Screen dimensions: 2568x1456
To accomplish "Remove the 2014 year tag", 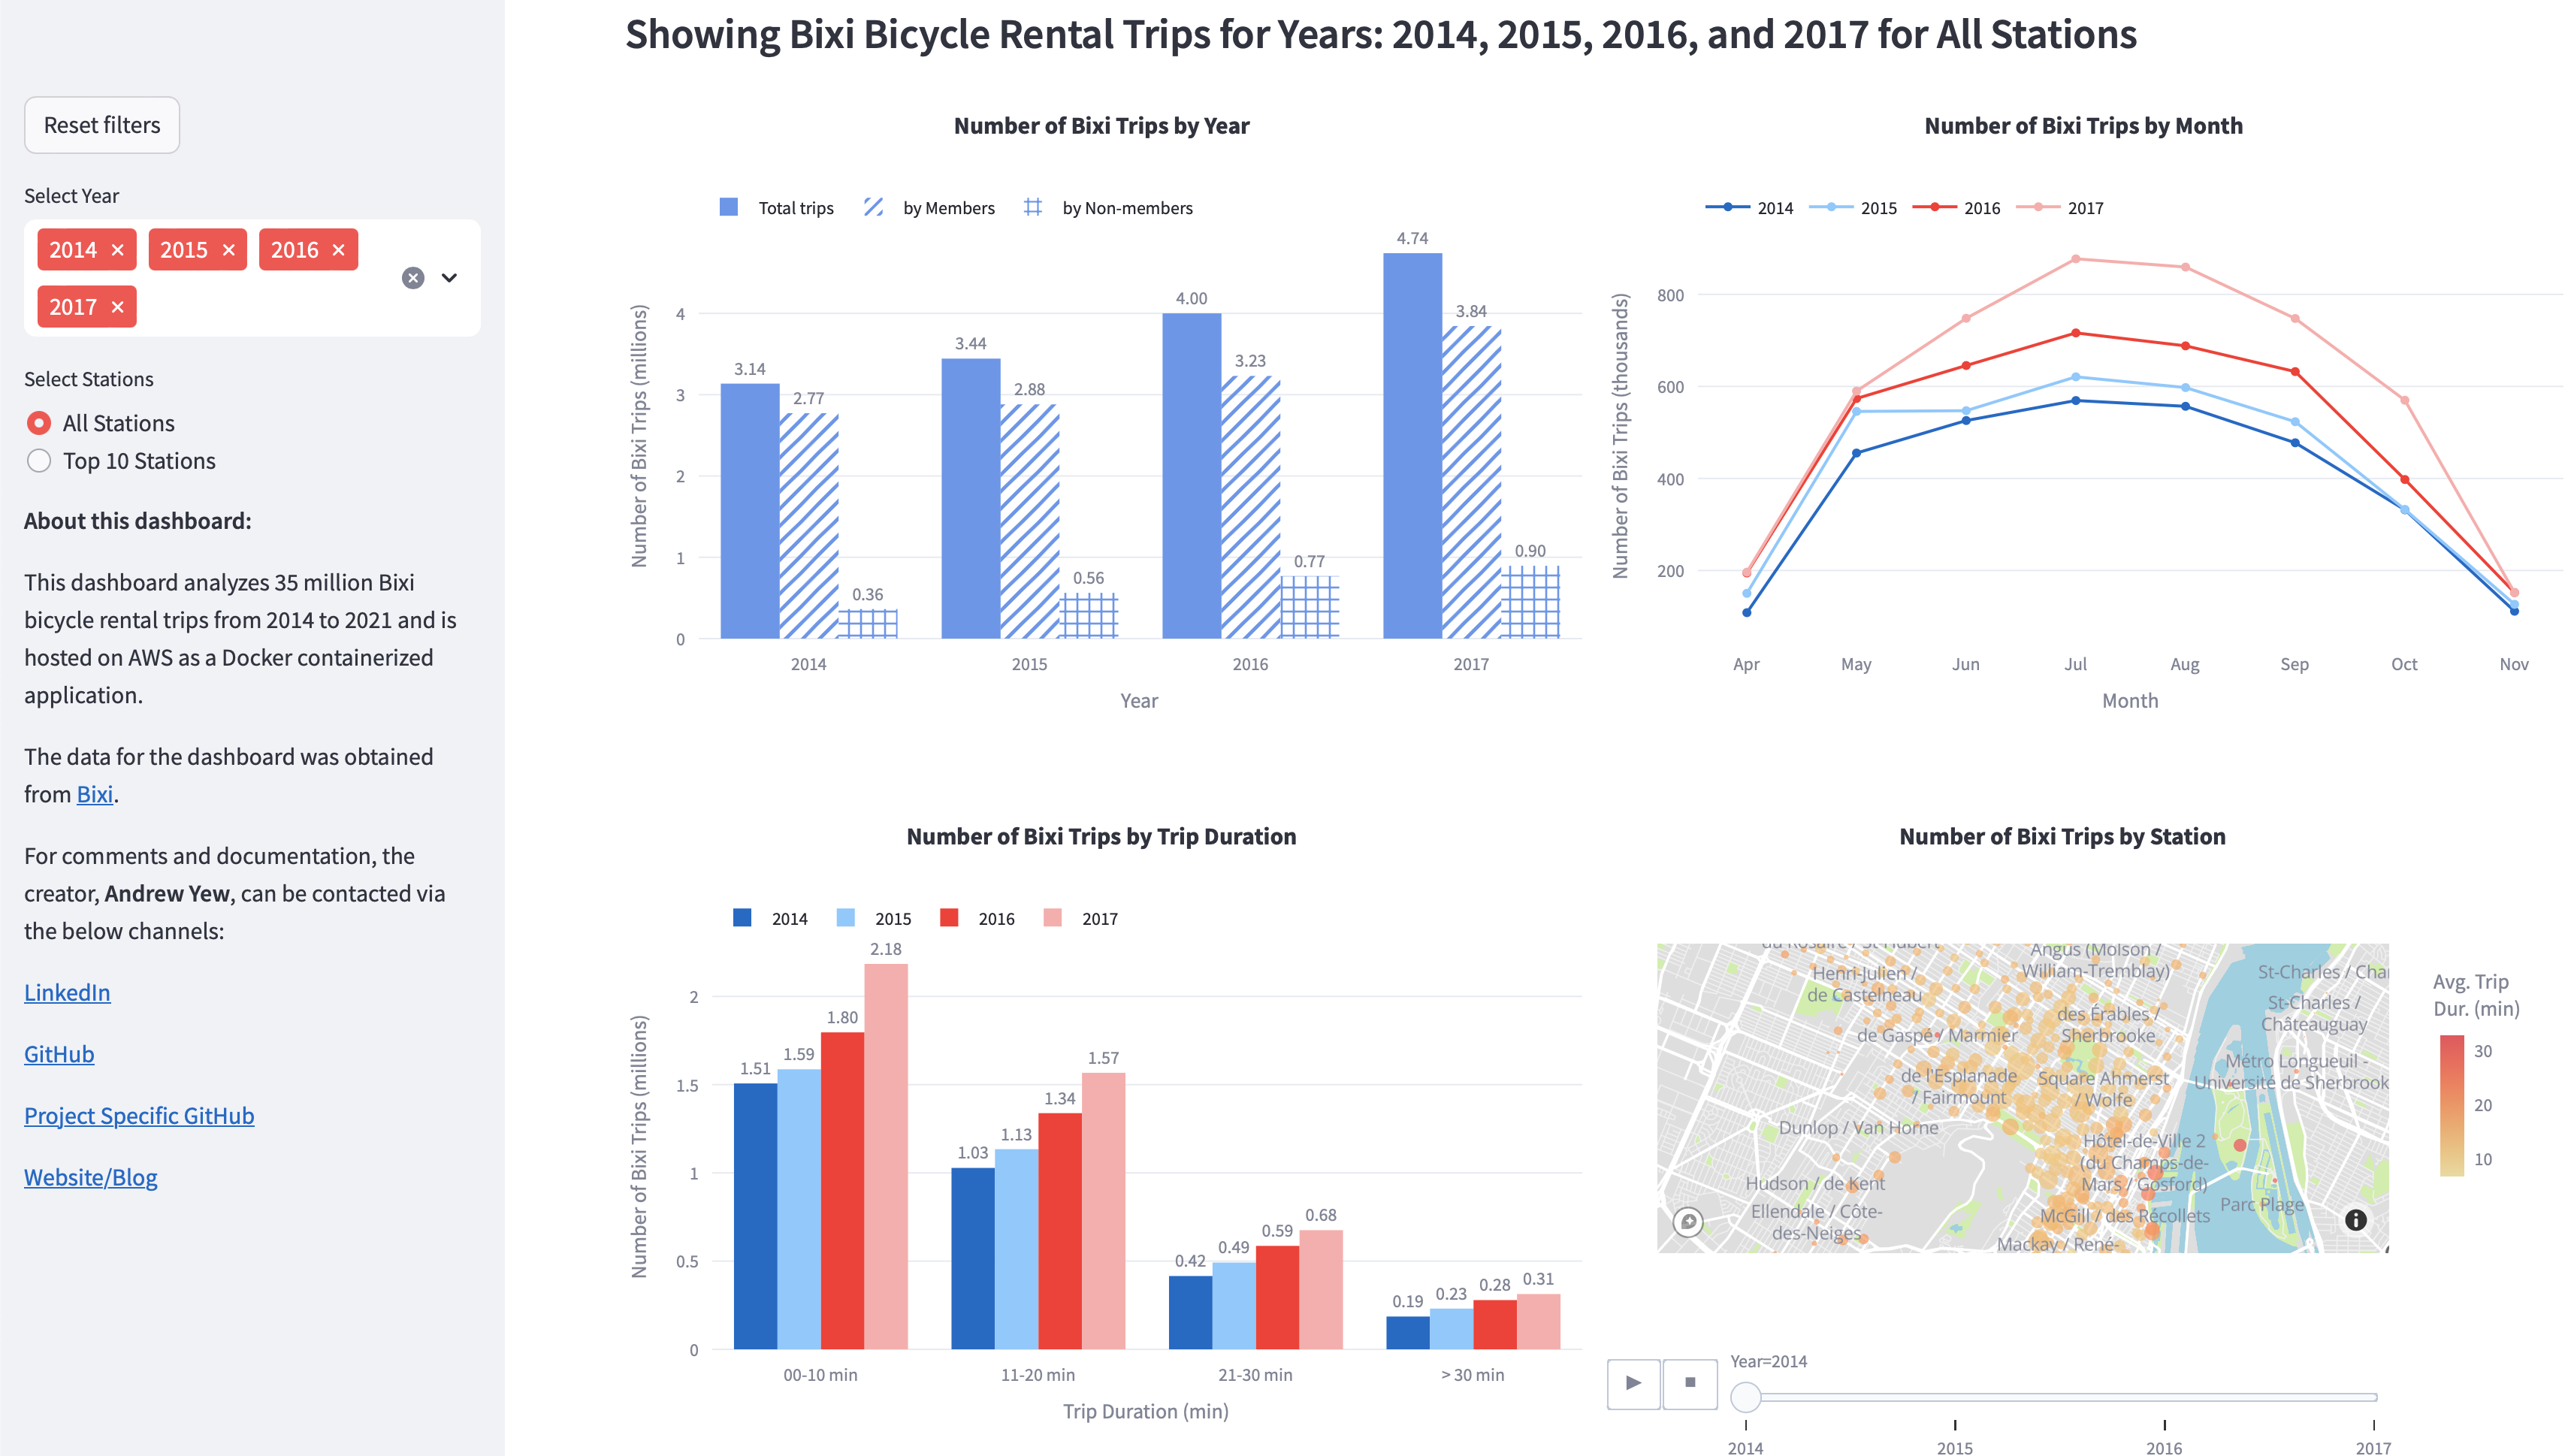I will pos(117,250).
